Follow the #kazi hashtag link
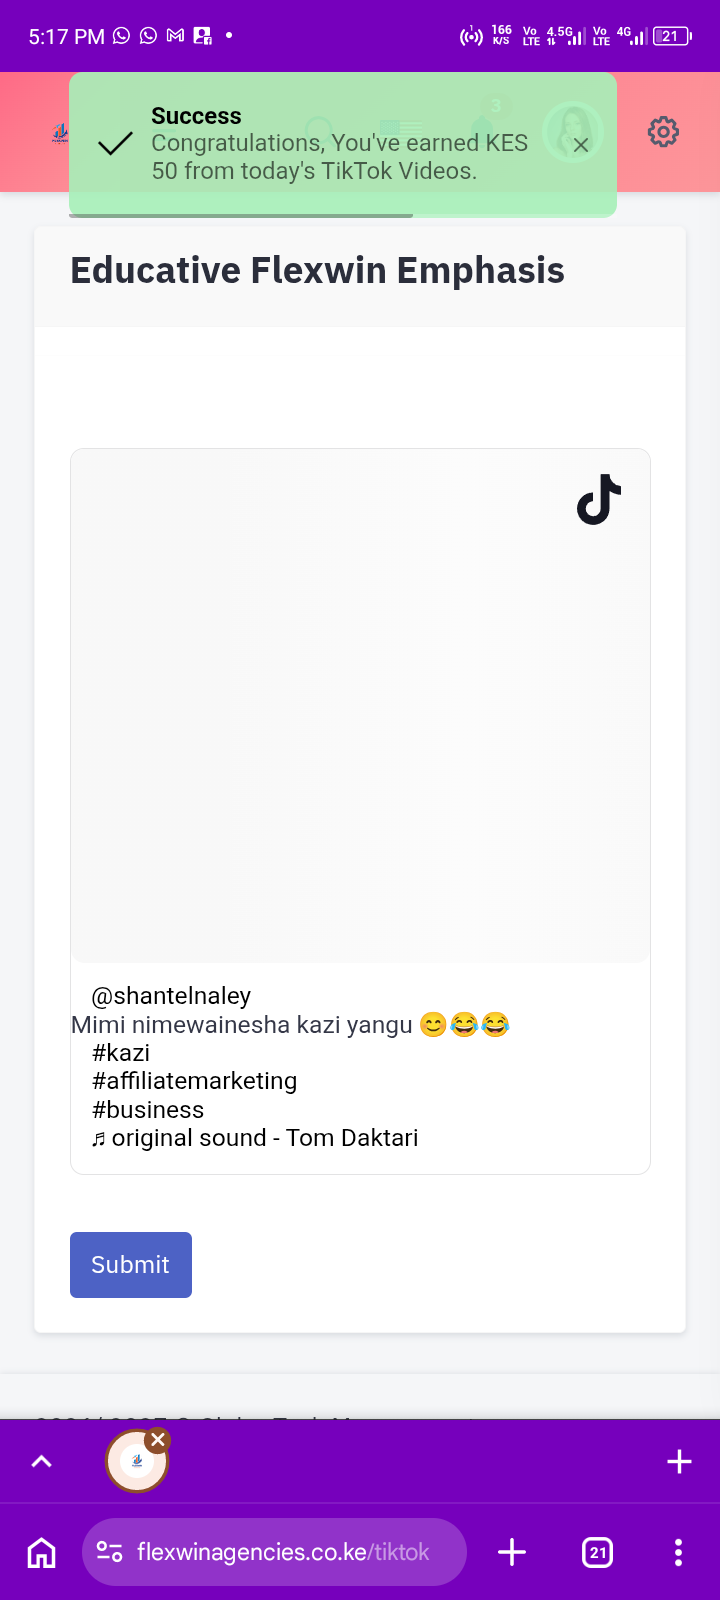The width and height of the screenshot is (720, 1600). 121,1053
